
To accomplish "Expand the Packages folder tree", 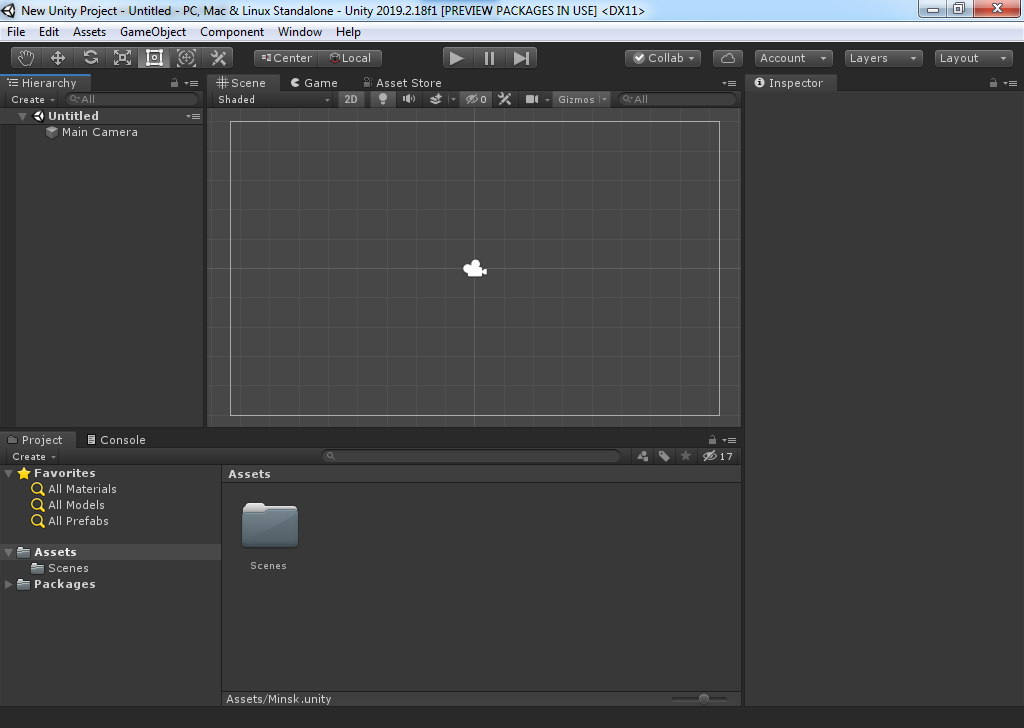I will [x=10, y=584].
